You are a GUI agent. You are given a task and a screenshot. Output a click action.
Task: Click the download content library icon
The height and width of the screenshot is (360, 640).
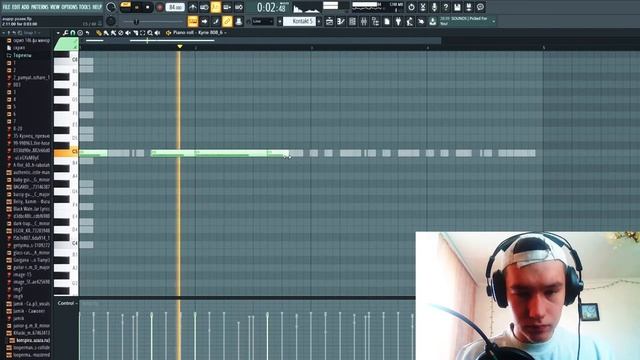tap(433, 21)
